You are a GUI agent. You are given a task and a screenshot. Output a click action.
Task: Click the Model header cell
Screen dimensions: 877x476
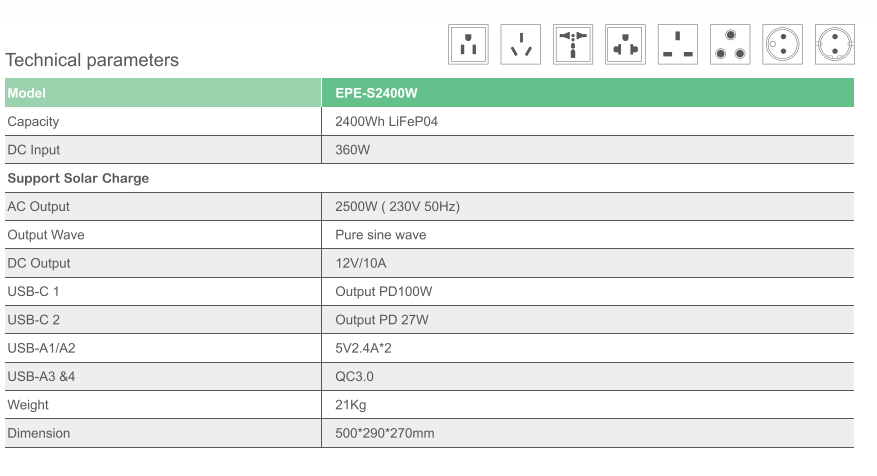coord(163,93)
